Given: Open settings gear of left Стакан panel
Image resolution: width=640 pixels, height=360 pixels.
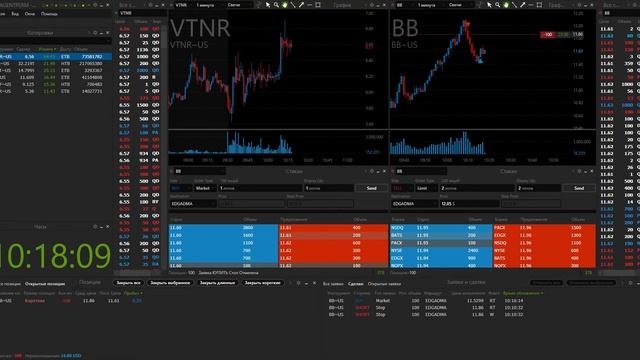Looking at the screenshot, I should [x=371, y=171].
